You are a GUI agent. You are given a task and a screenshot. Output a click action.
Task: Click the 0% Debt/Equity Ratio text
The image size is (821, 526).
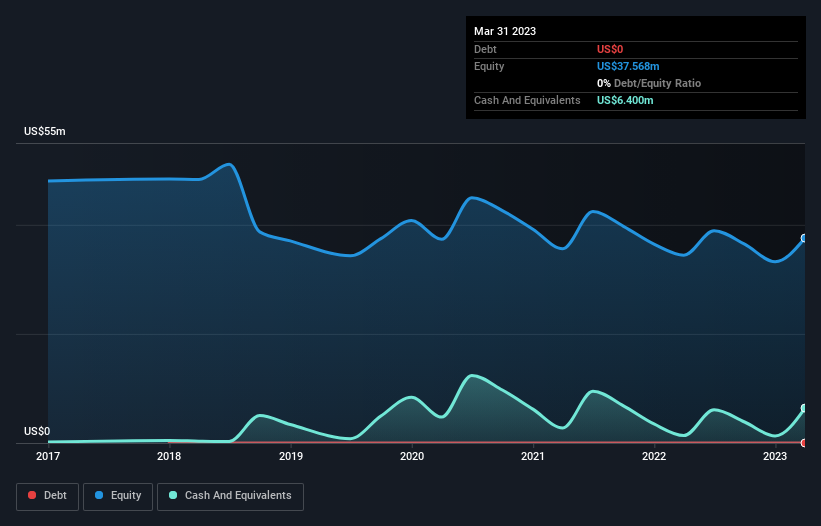(x=649, y=83)
